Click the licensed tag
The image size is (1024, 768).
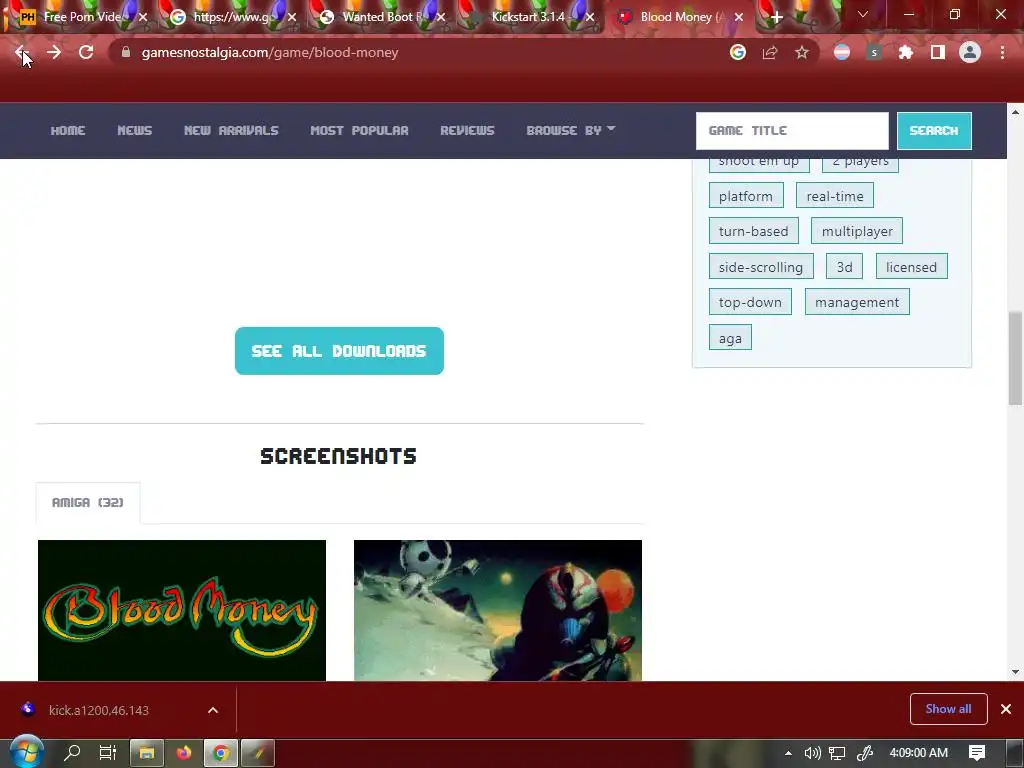tap(912, 266)
